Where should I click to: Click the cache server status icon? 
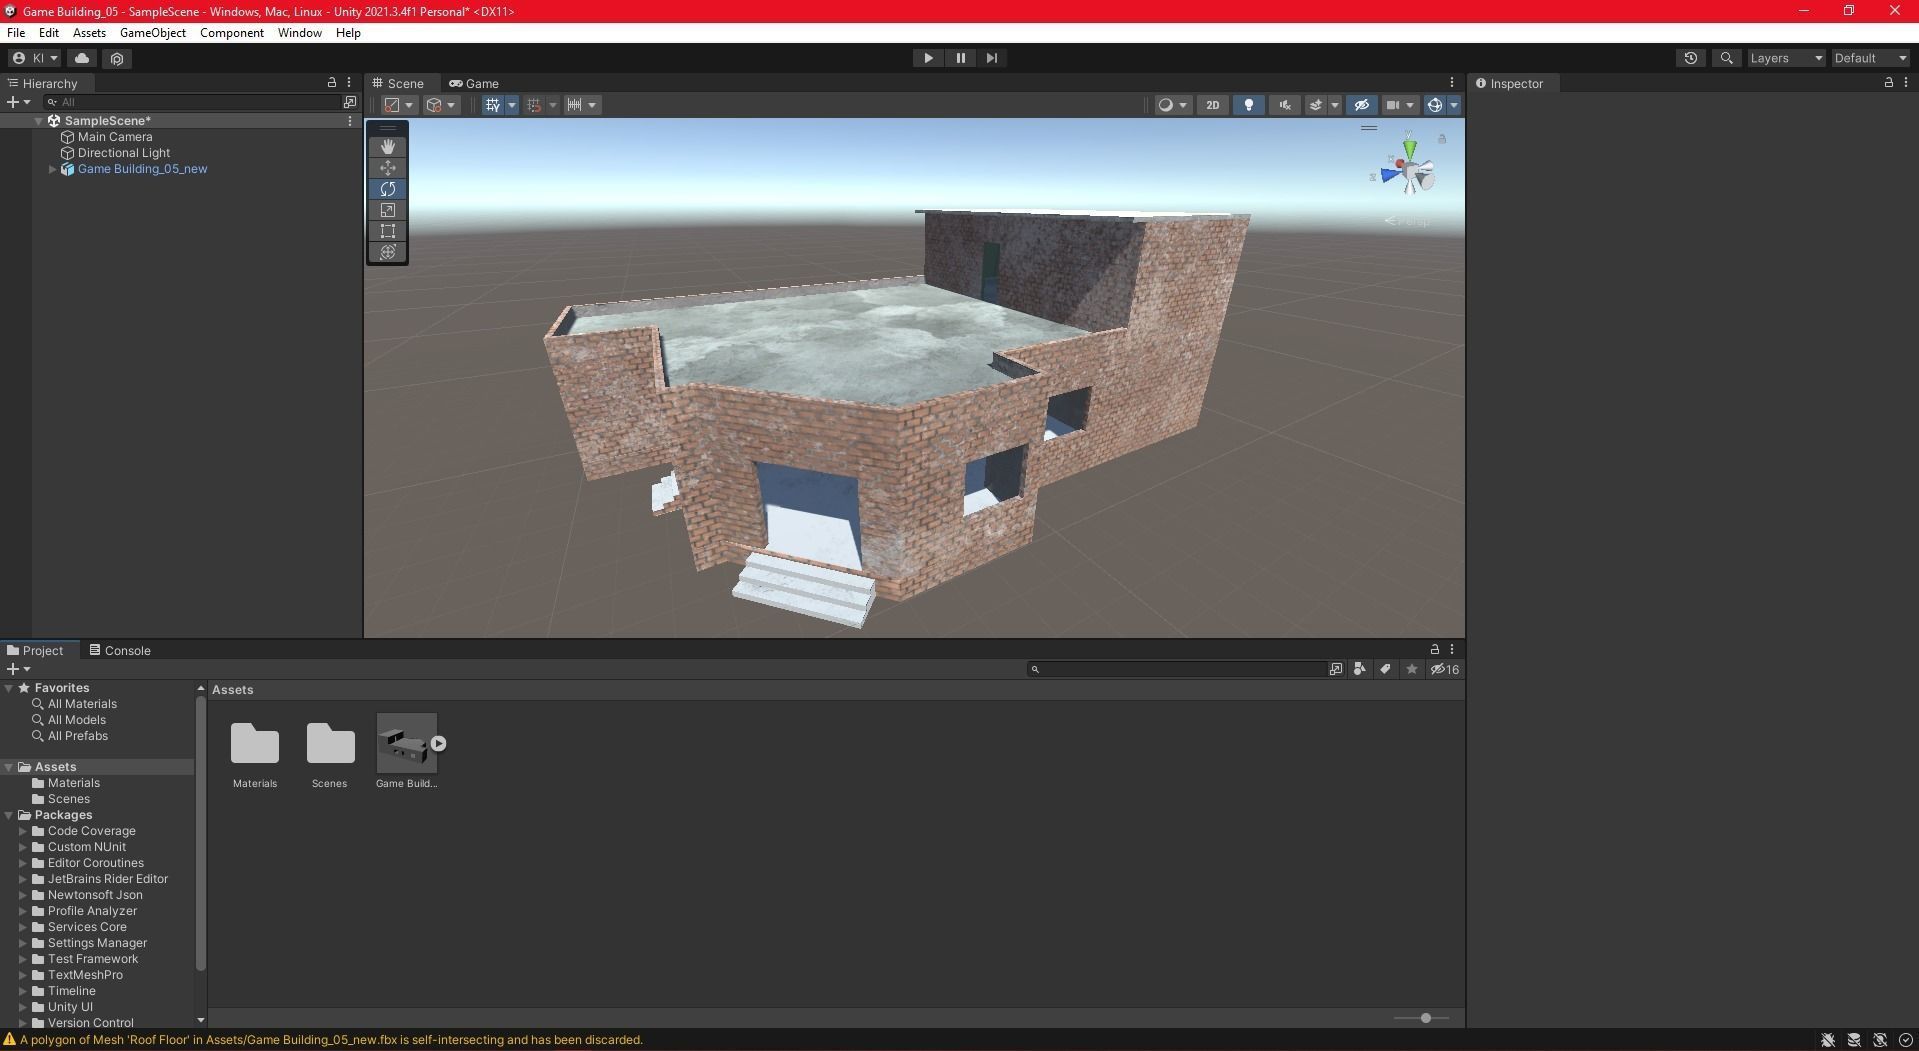[1854, 1040]
